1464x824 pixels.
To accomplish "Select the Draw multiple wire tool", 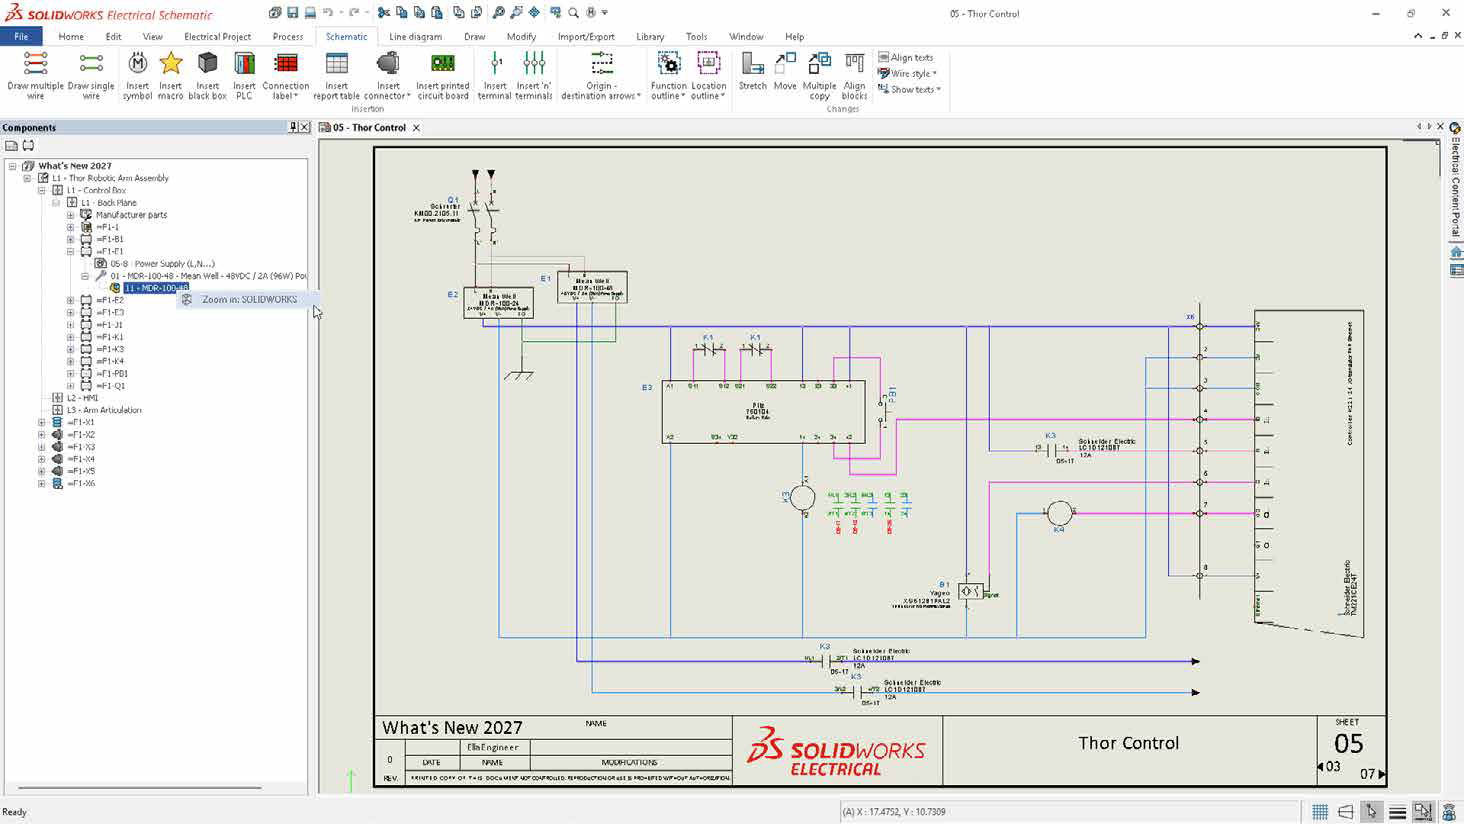I will [35, 75].
